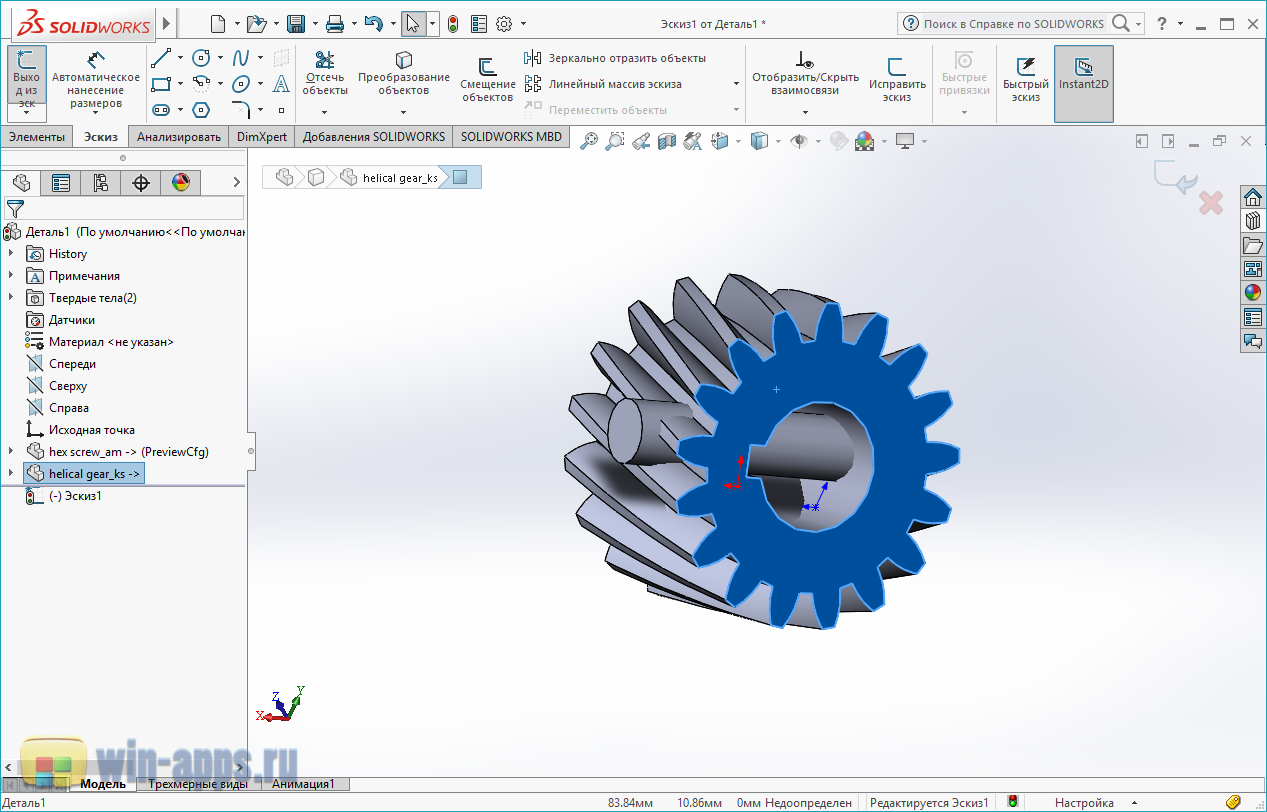
Task: Open View Orientation cube icon
Action: pyautogui.click(x=720, y=141)
